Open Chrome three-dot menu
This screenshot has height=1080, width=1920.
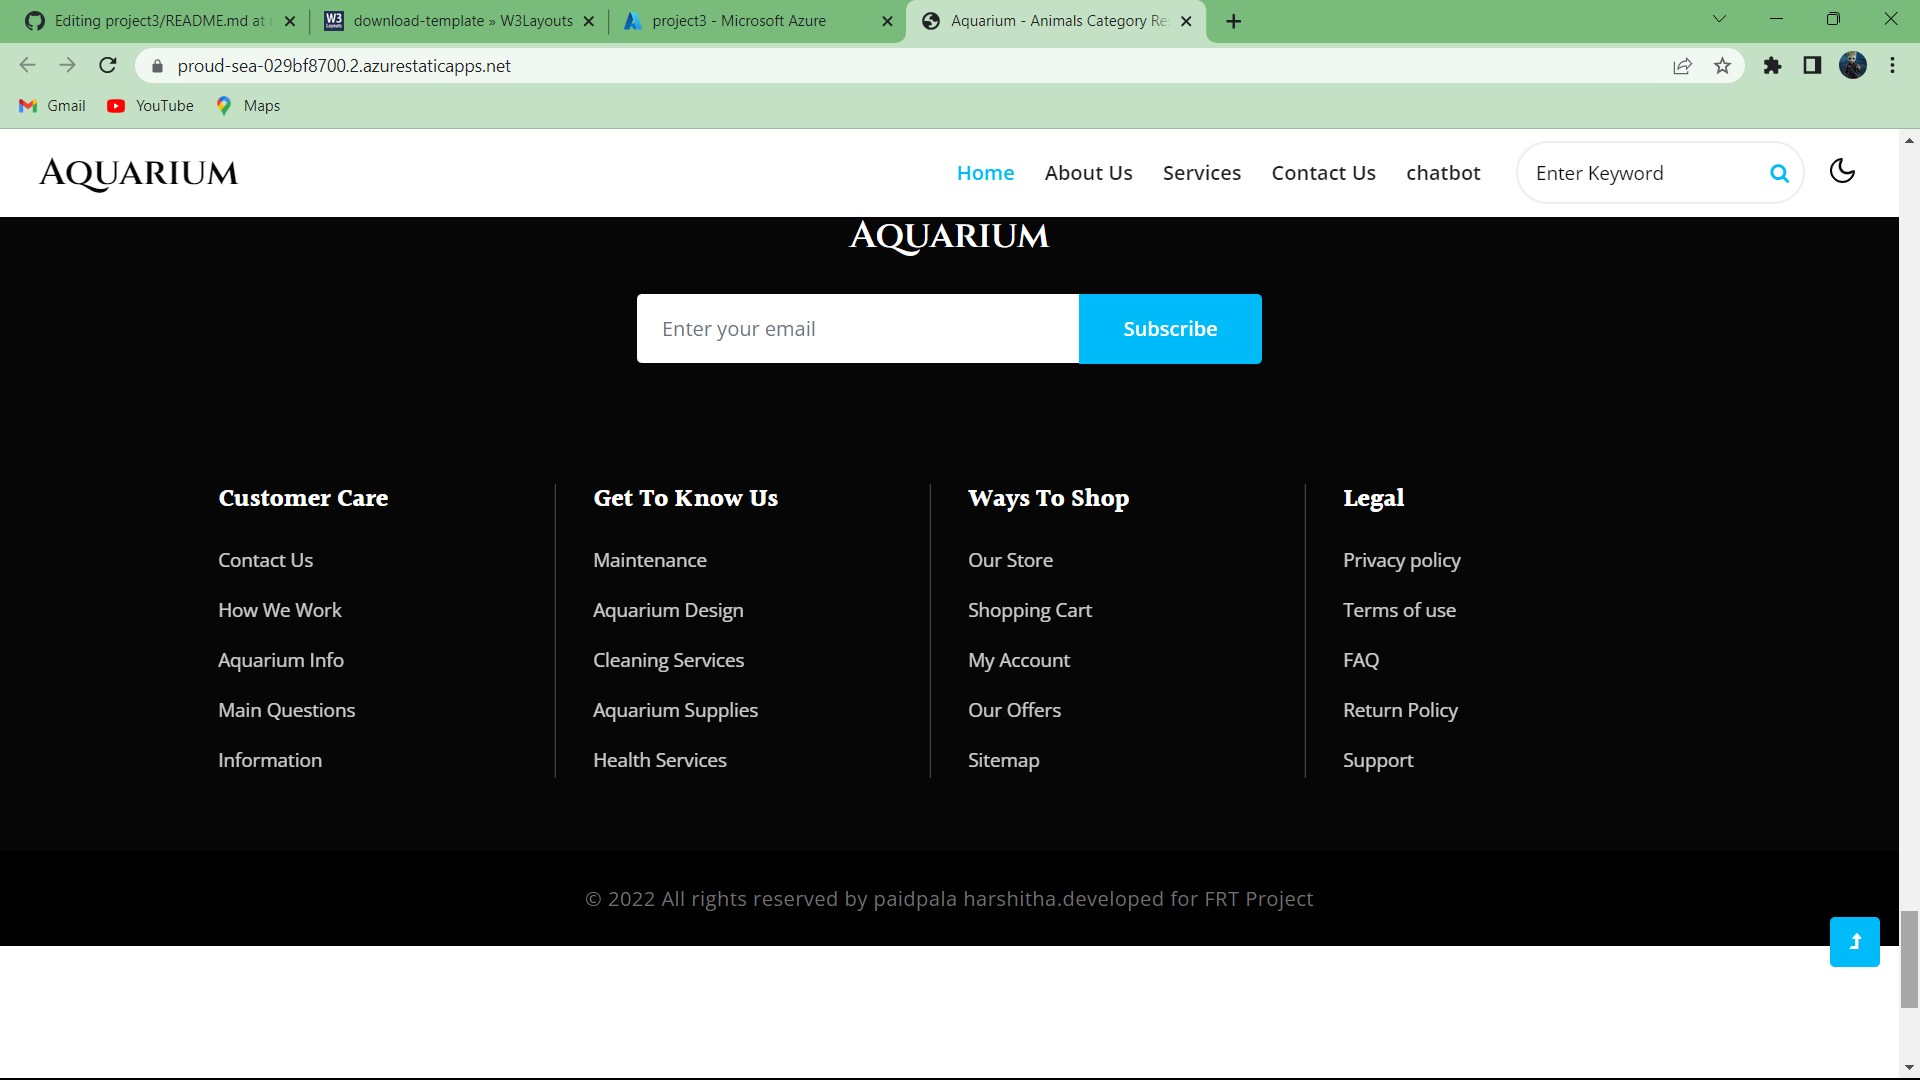coord(1892,66)
